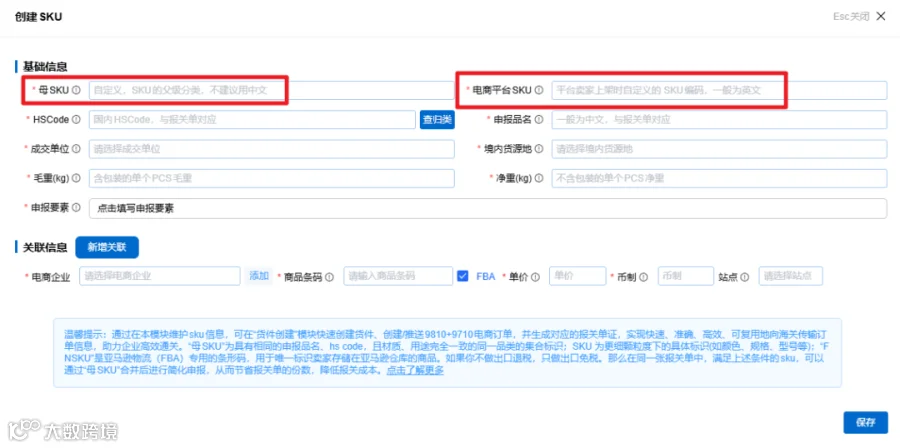Click the 保存 button
The height and width of the screenshot is (448, 900).
click(866, 423)
